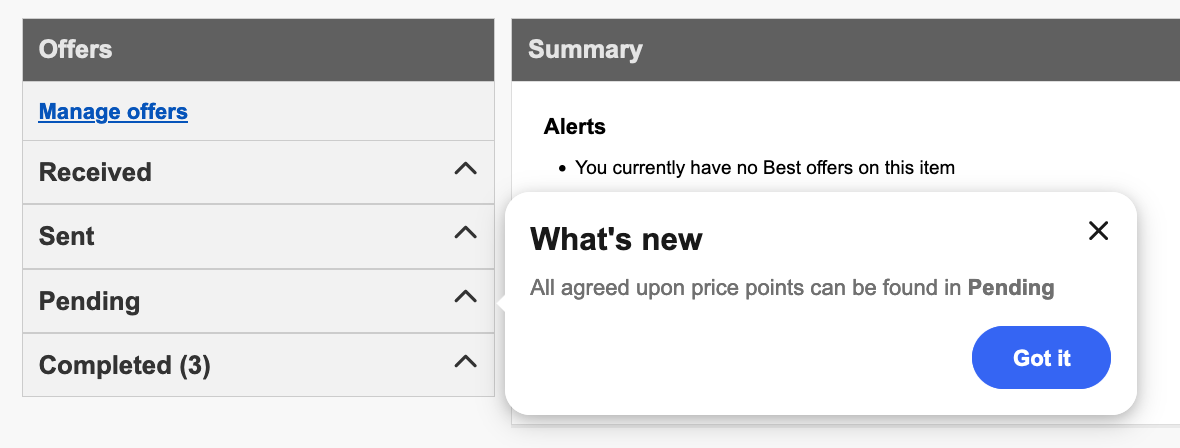The width and height of the screenshot is (1180, 448).
Task: Select the Completed (3) row label
Action: coord(125,366)
